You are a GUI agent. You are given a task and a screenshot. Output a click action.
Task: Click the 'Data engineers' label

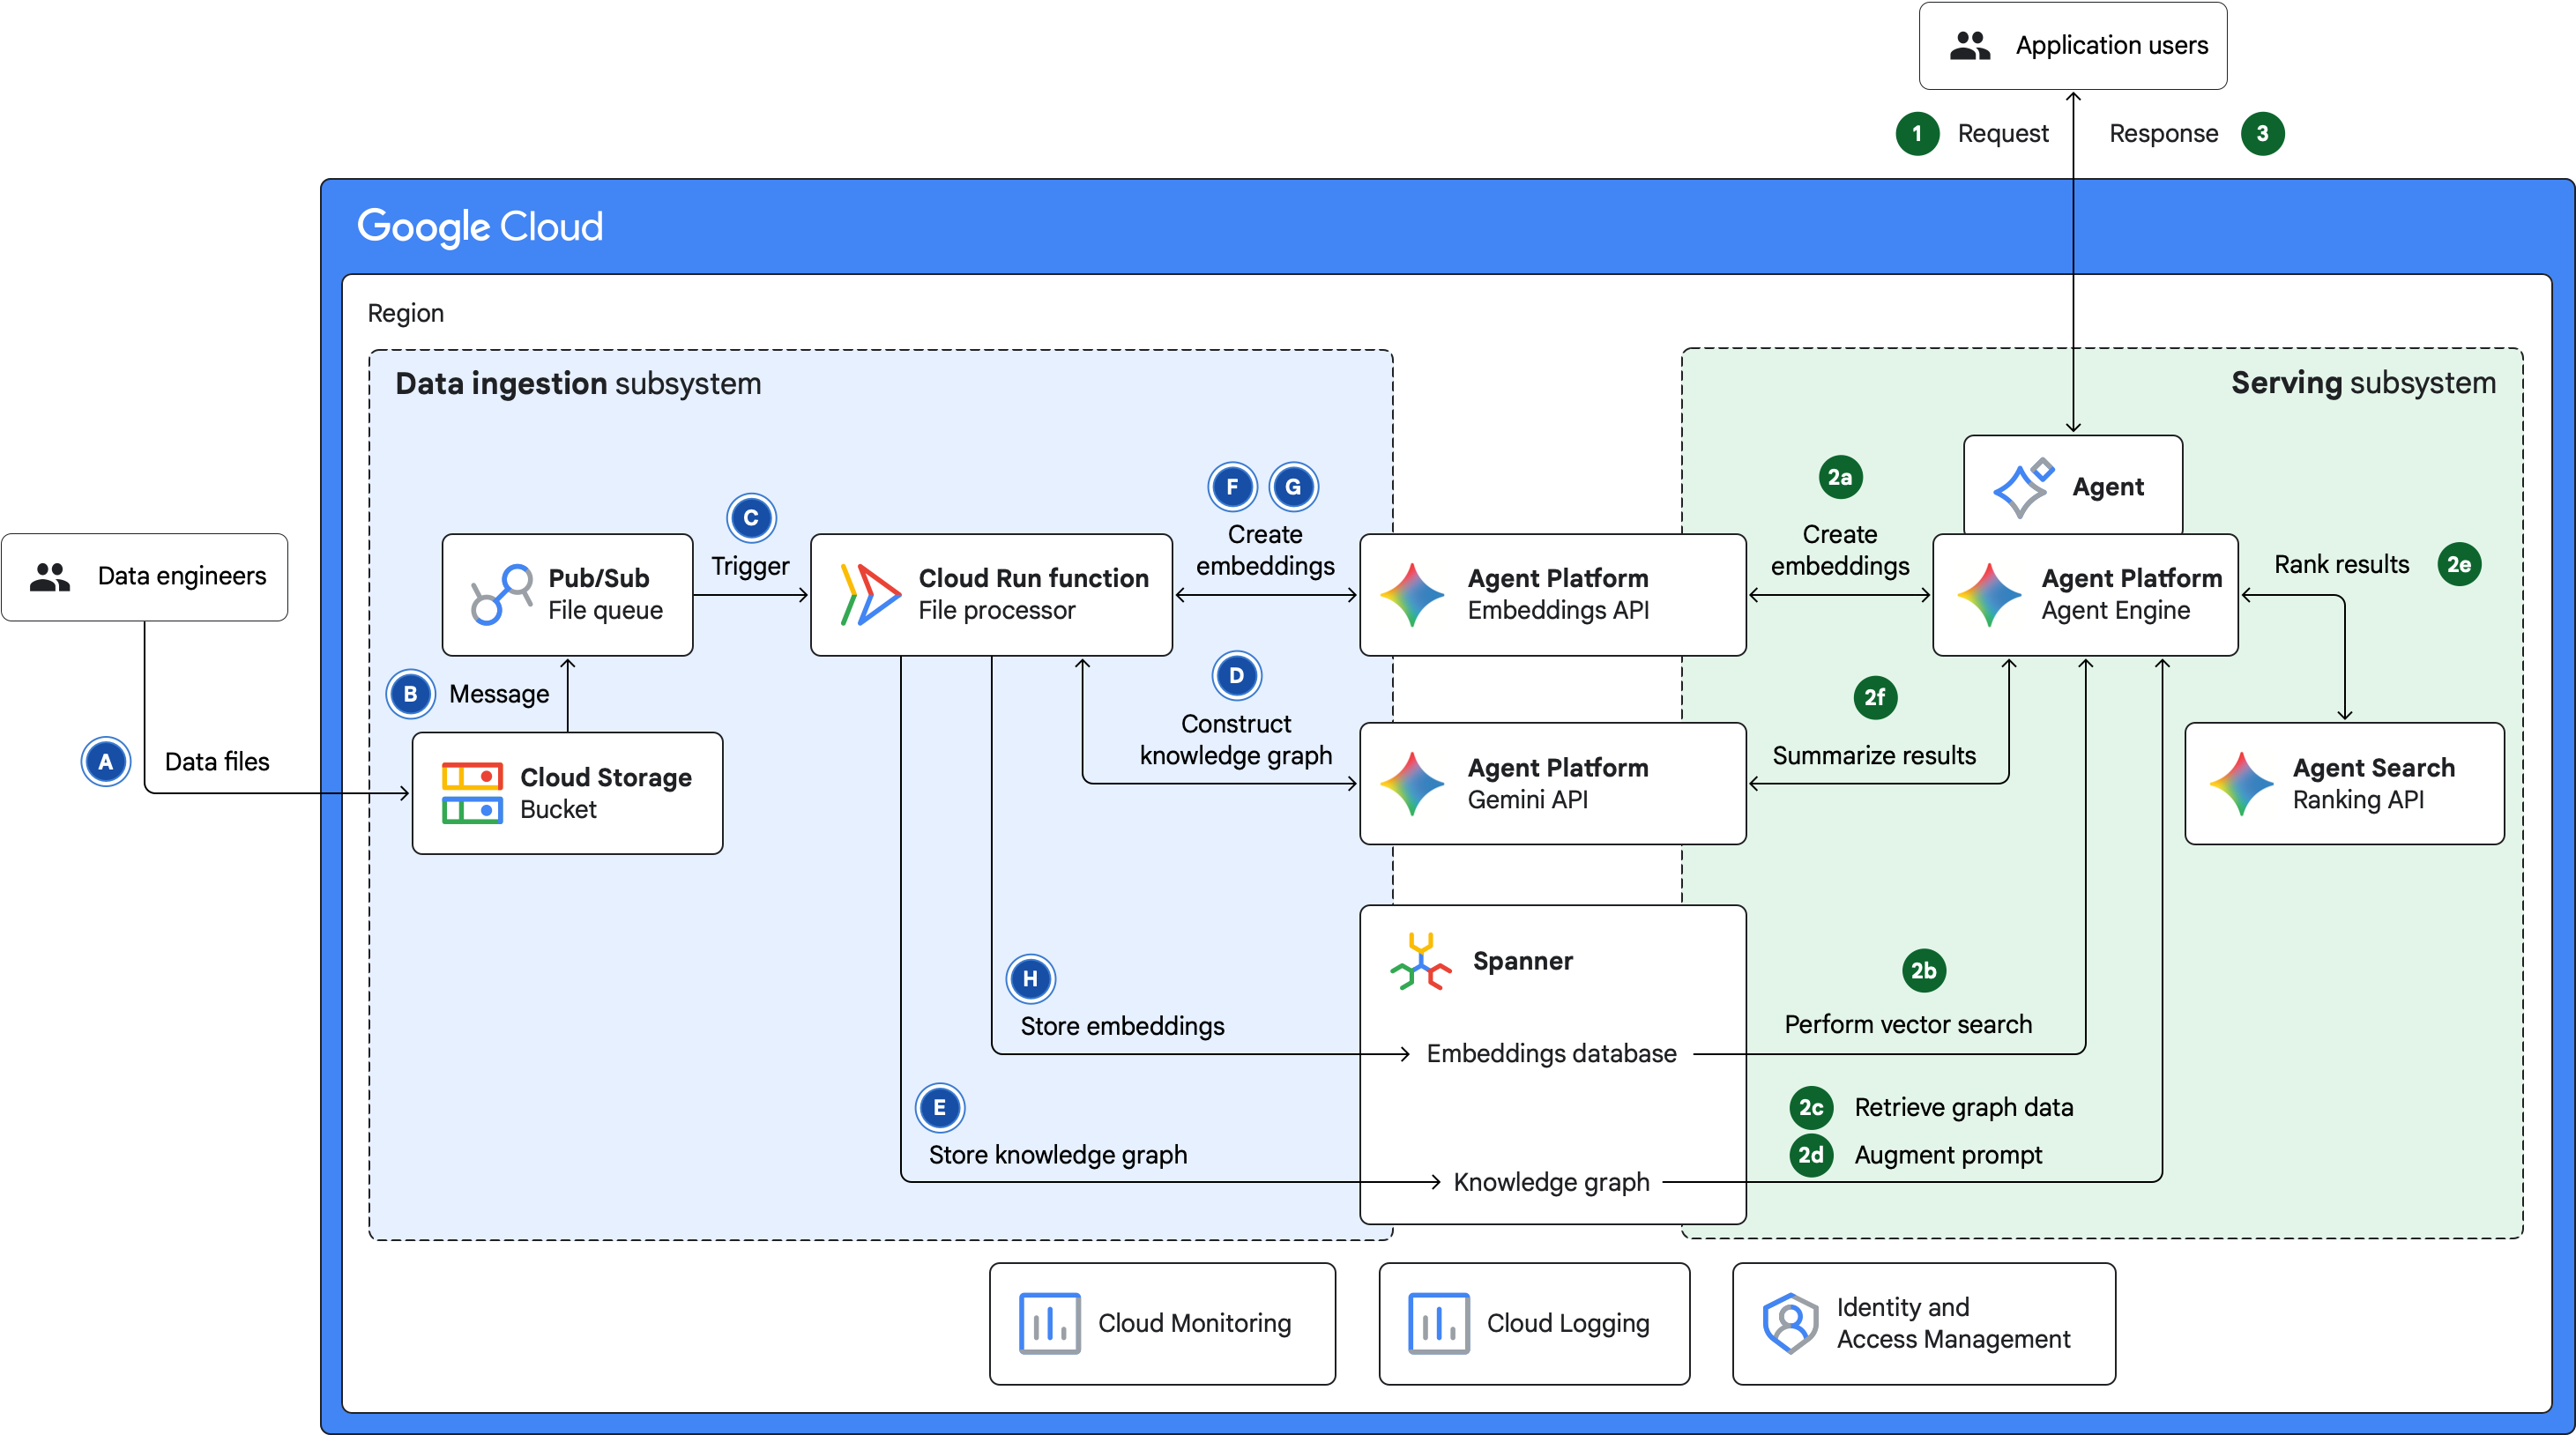click(182, 577)
